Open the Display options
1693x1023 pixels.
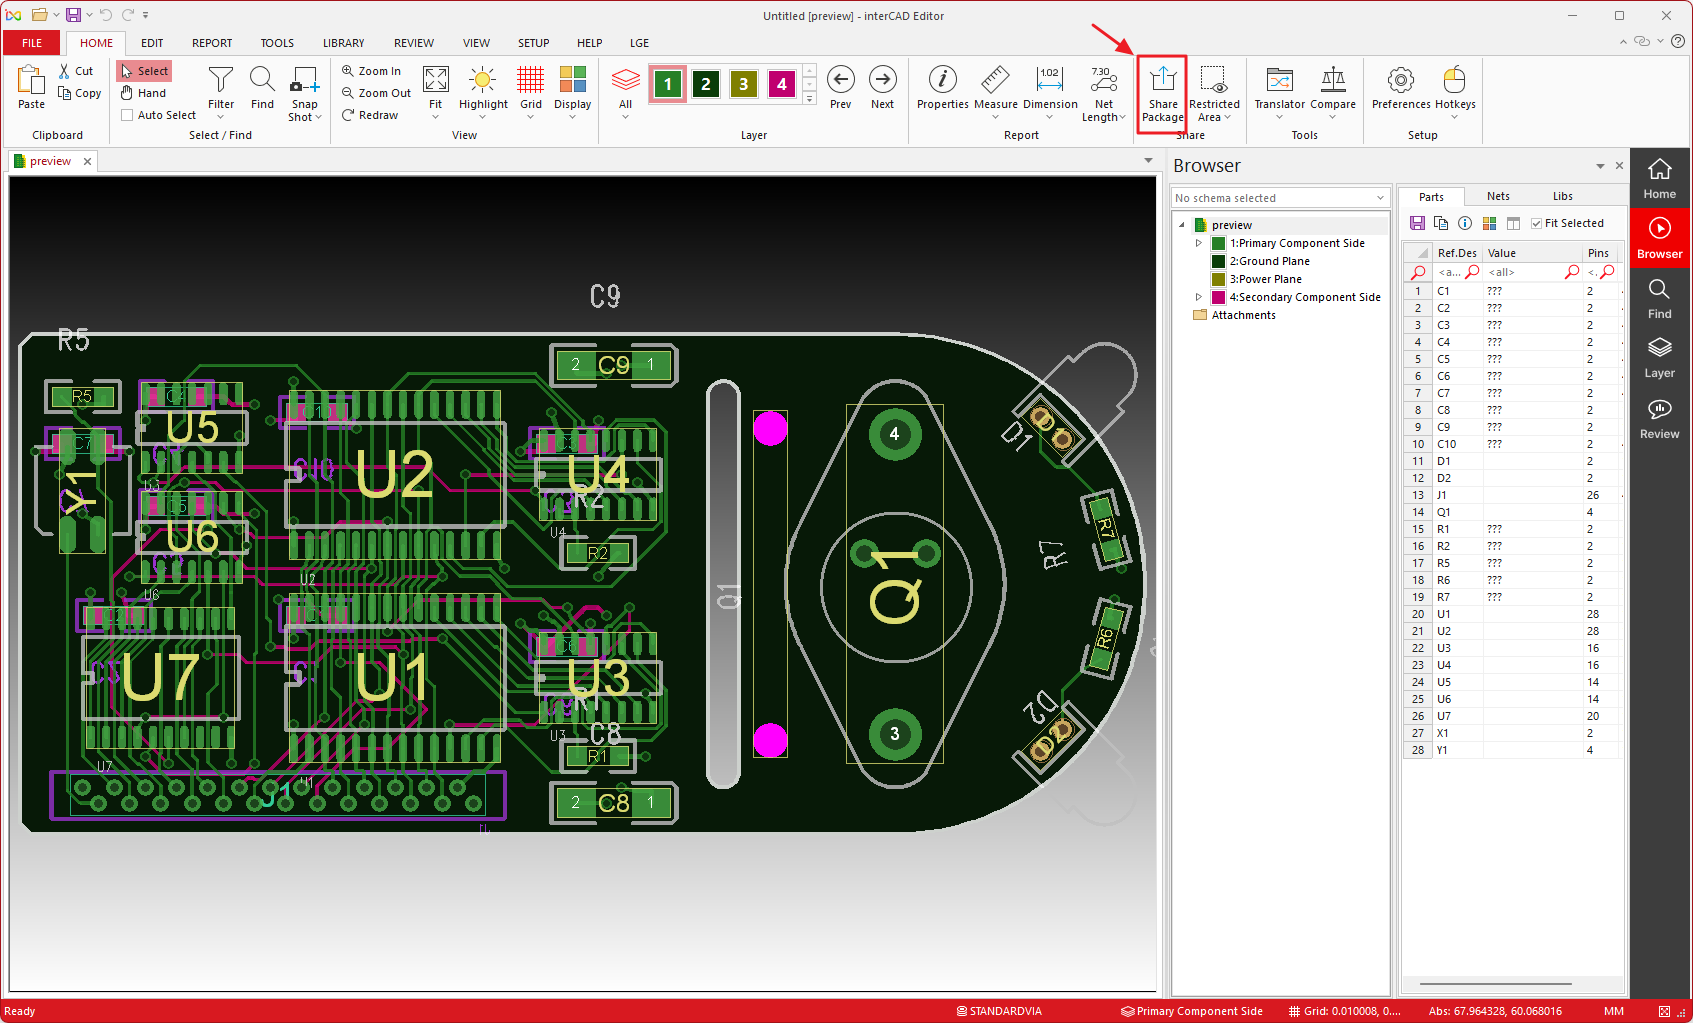(572, 88)
